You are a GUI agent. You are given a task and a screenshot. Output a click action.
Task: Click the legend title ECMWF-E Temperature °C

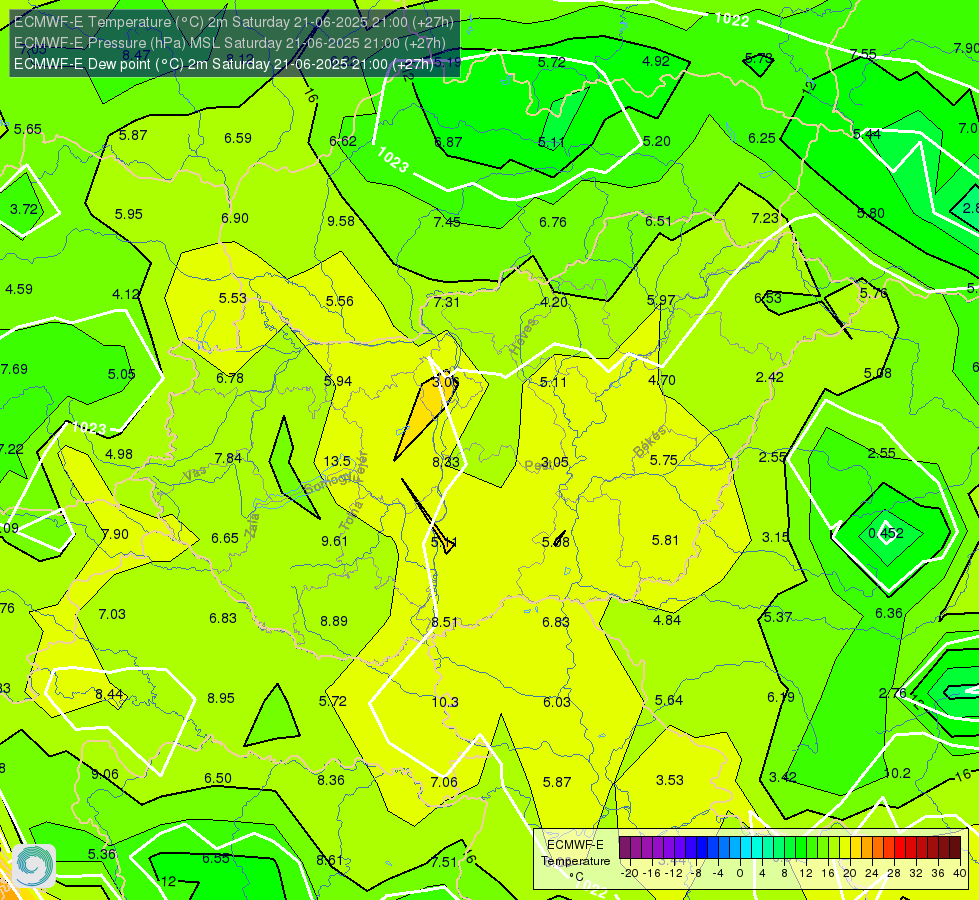(x=575, y=861)
